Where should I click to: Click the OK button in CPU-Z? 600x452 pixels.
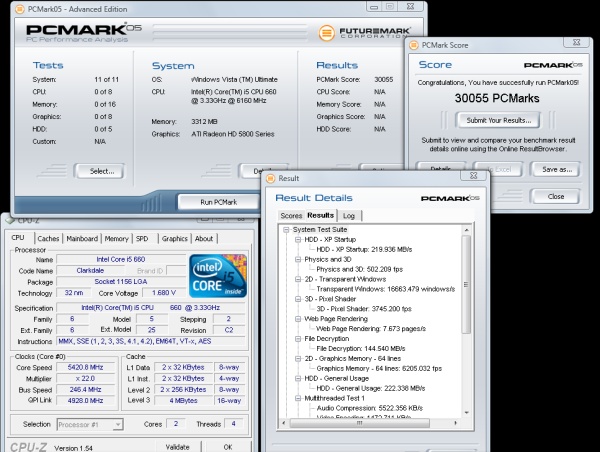coord(228,447)
